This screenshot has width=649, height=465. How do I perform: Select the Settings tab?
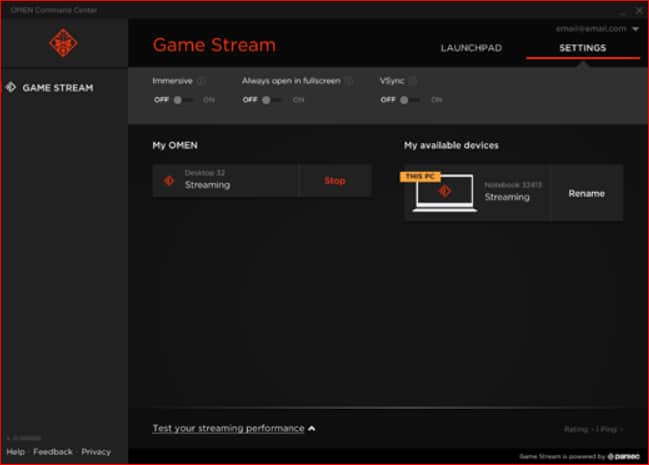[x=582, y=48]
